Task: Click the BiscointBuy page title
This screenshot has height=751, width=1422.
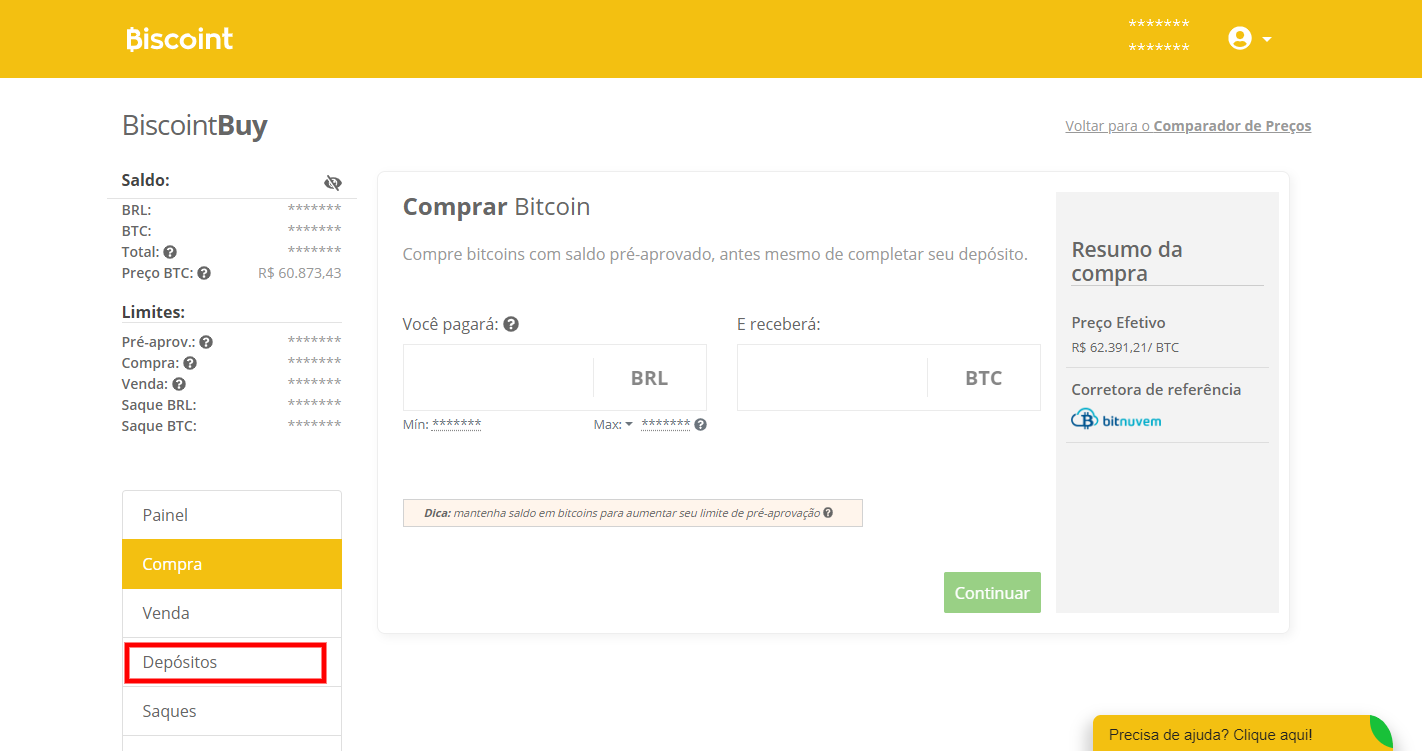Action: pos(195,126)
